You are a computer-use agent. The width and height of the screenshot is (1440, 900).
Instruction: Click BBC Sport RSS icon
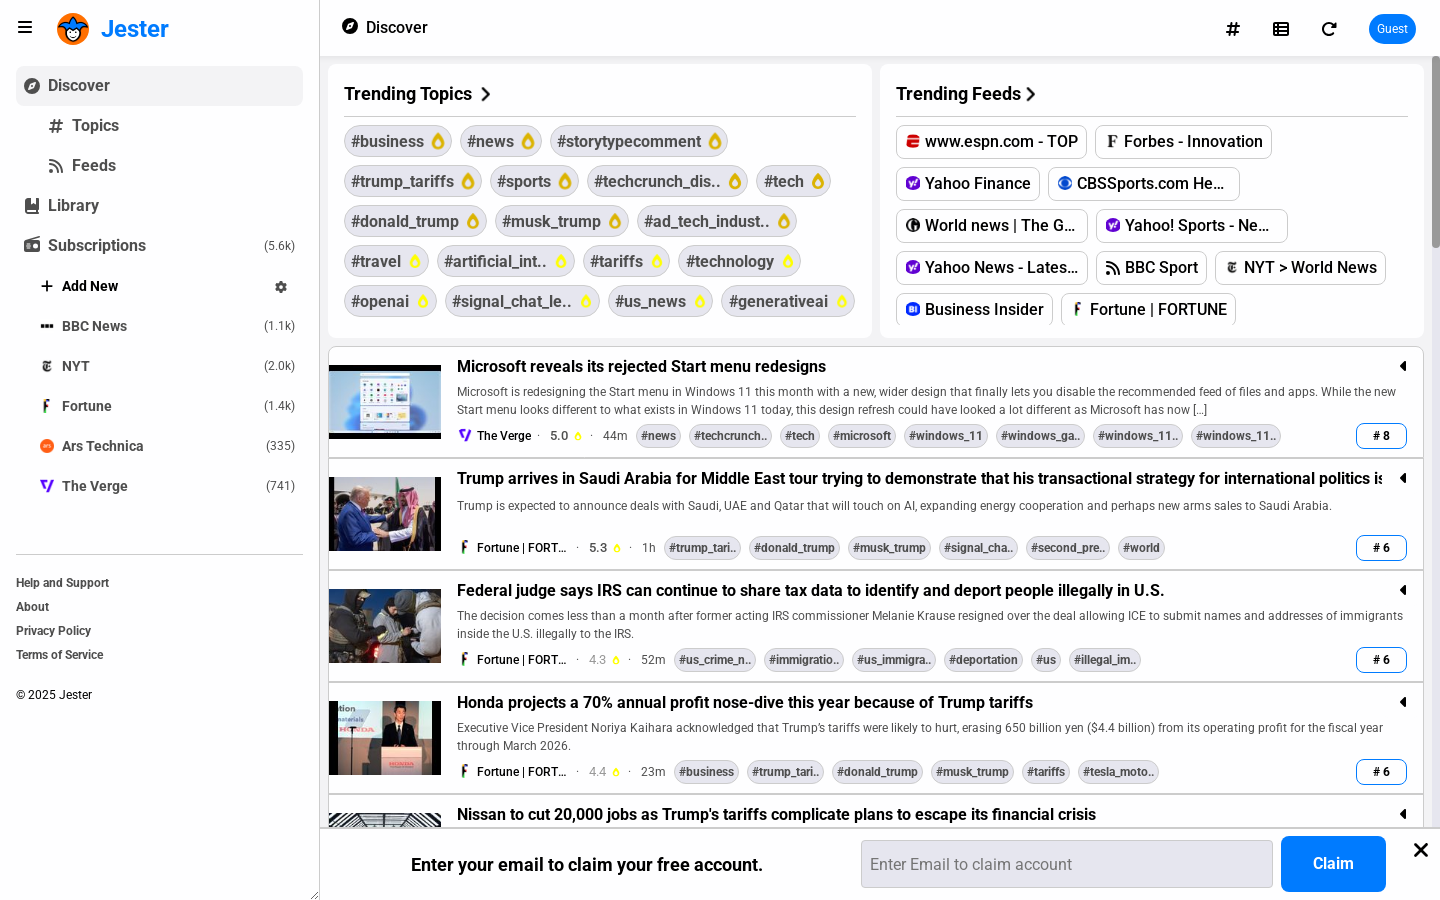(1113, 268)
